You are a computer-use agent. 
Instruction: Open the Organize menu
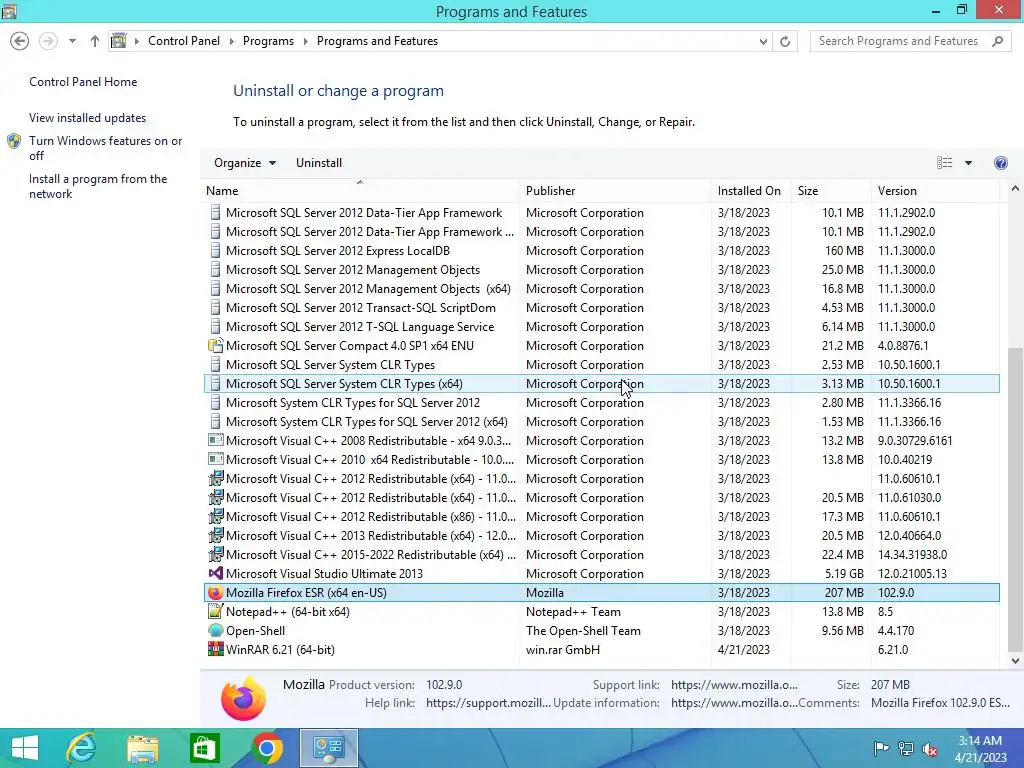pyautogui.click(x=245, y=163)
